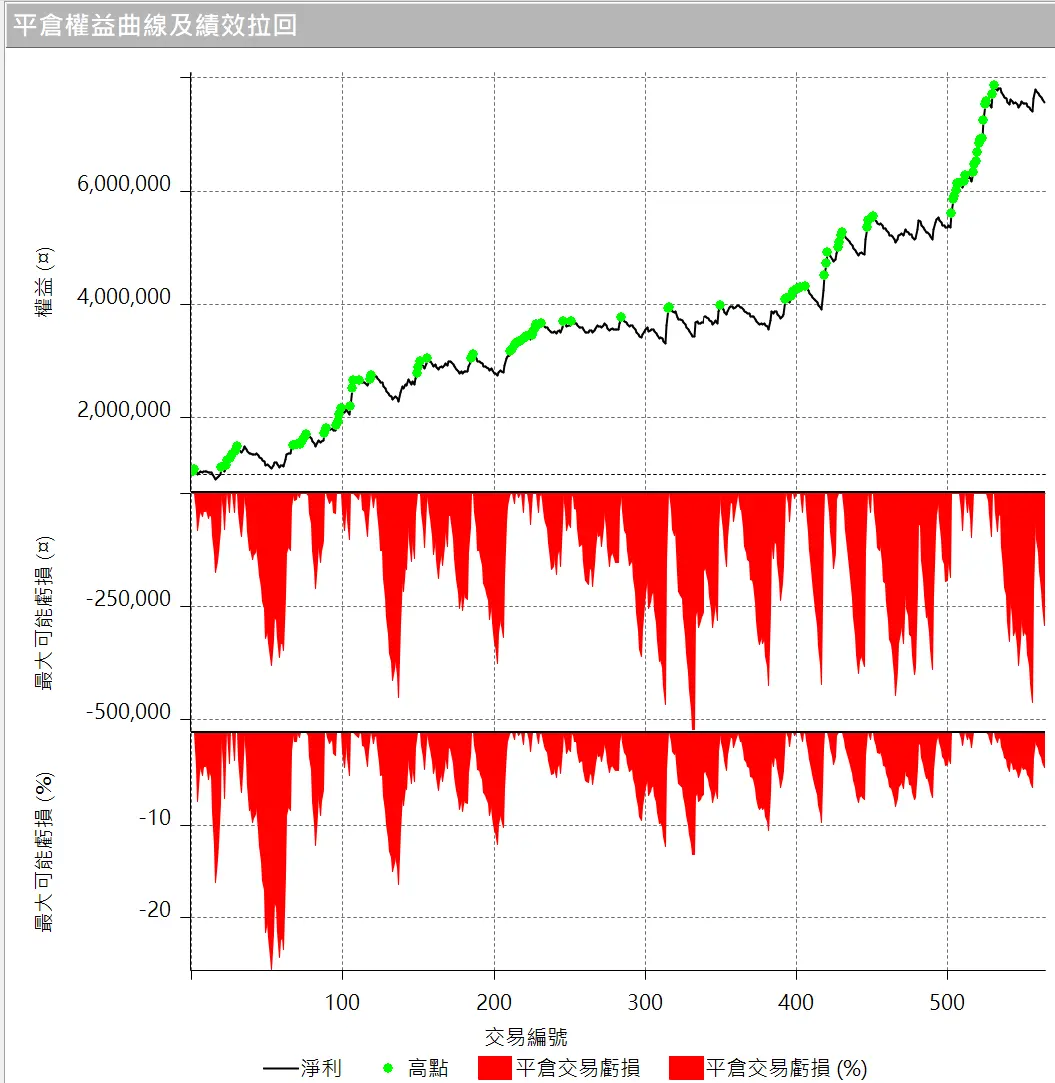Click the topmost green high point on equity curve
Image resolution: width=1055 pixels, height=1083 pixels.
click(994, 86)
